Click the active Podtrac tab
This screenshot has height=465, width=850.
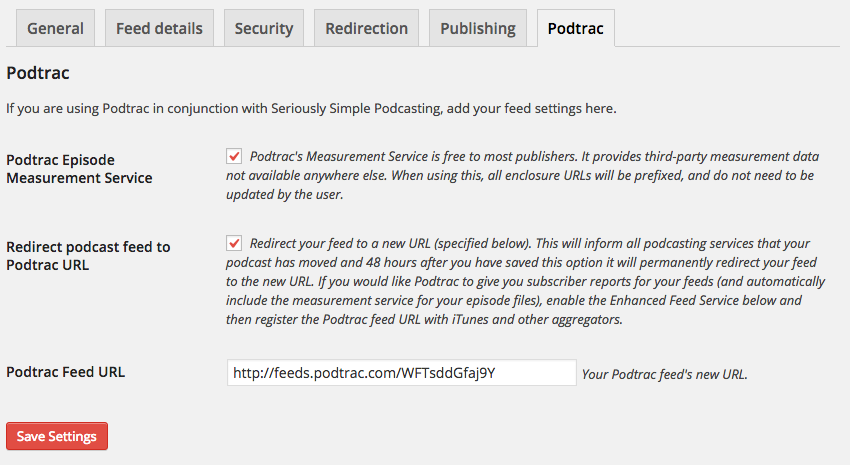pos(576,28)
